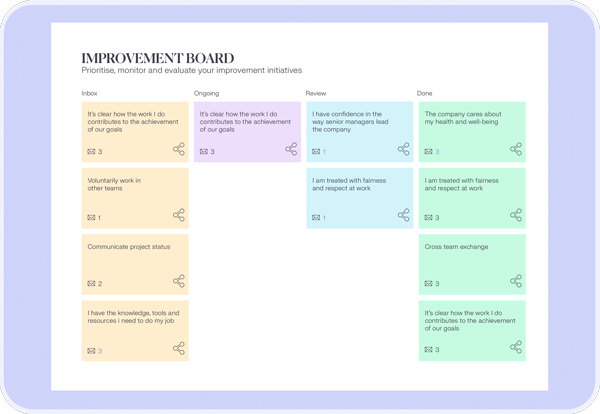Image resolution: width=600 pixels, height=414 pixels.
Task: Open the Cross team exchange card
Action: (456, 247)
